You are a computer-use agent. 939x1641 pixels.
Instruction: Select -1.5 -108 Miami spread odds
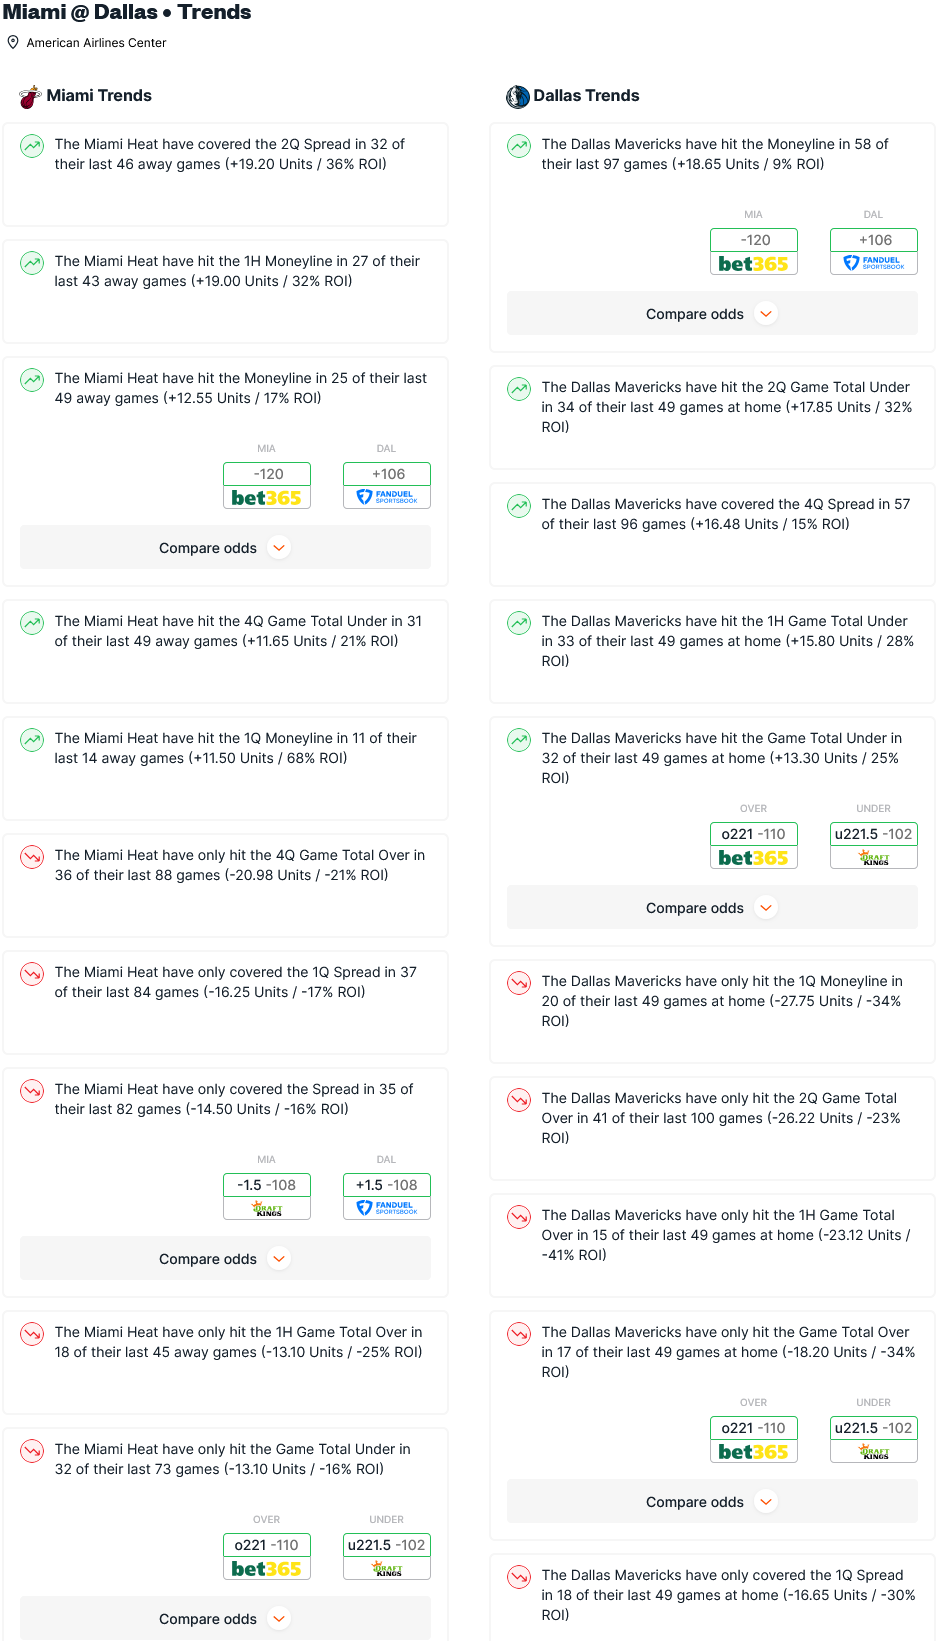coord(267,1185)
